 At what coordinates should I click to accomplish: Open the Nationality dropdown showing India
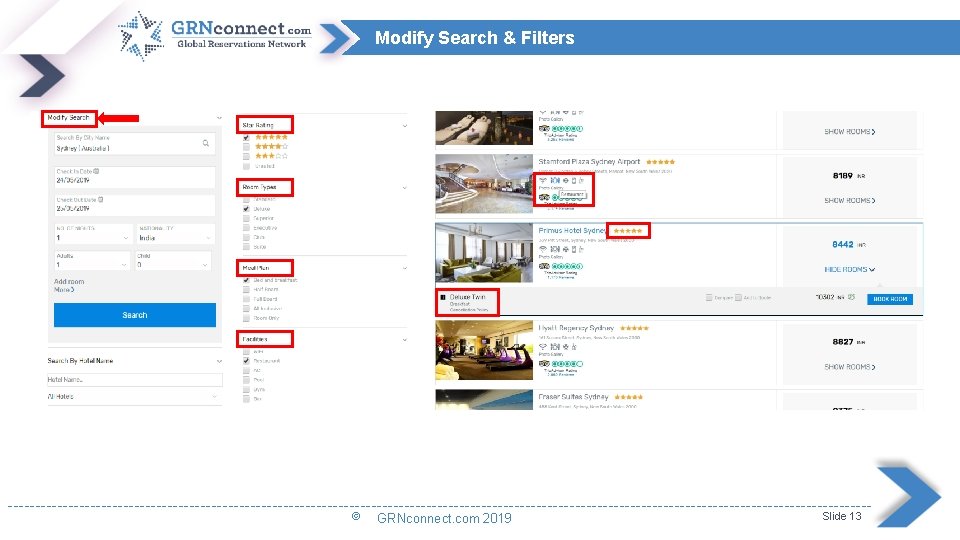point(175,238)
